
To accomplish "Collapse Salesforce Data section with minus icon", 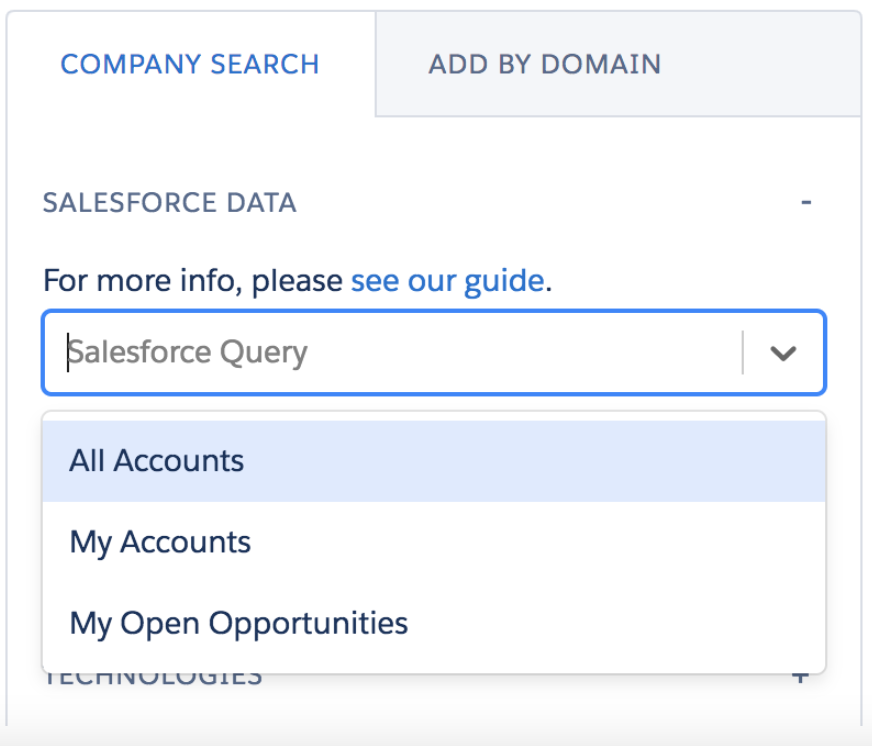I will click(x=806, y=202).
